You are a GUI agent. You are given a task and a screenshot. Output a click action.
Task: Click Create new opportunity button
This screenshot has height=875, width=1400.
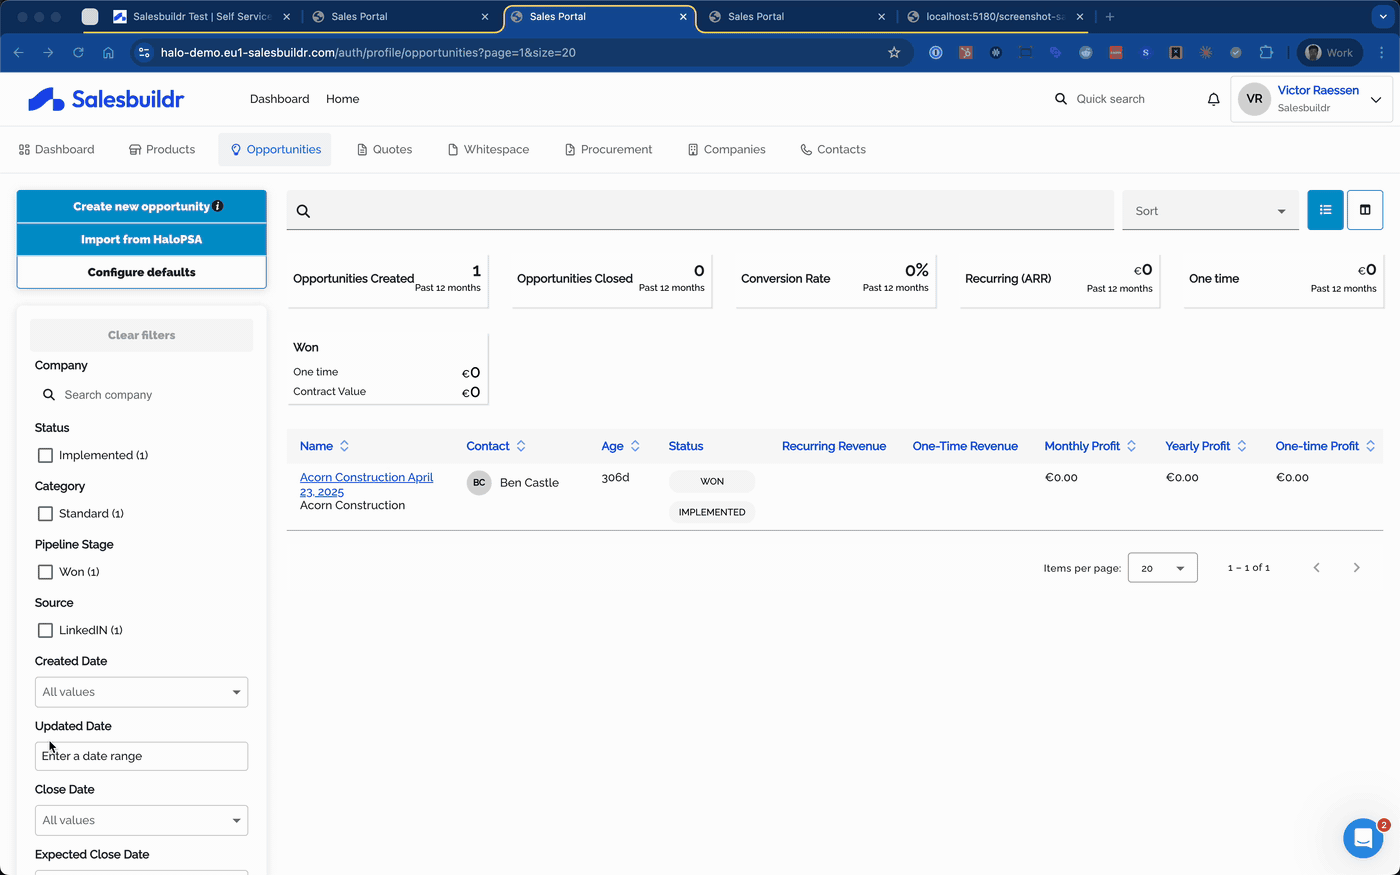tap(141, 206)
